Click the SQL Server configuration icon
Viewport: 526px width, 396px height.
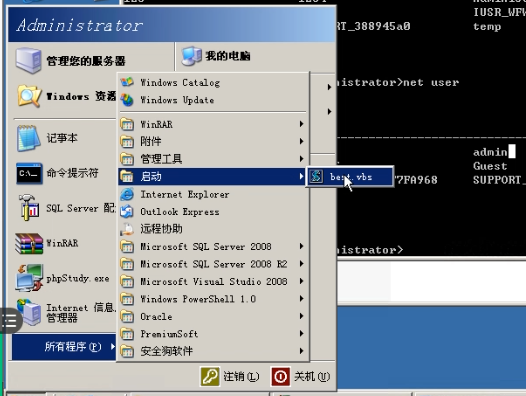point(29,207)
